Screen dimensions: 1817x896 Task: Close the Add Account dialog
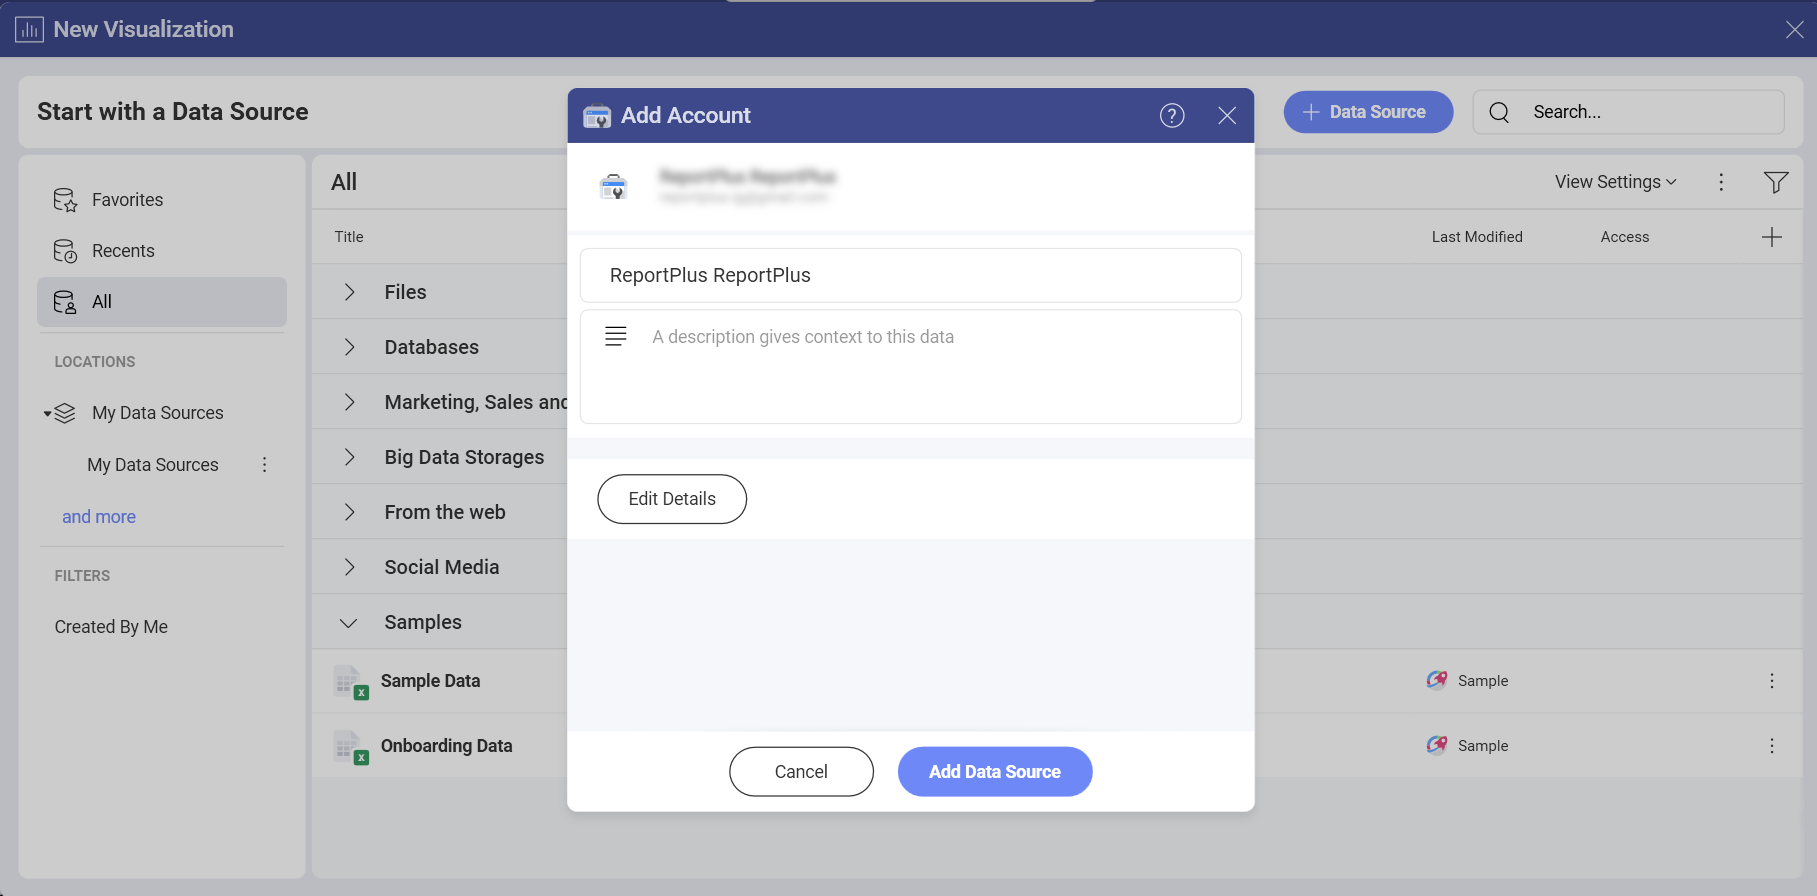coord(1227,116)
